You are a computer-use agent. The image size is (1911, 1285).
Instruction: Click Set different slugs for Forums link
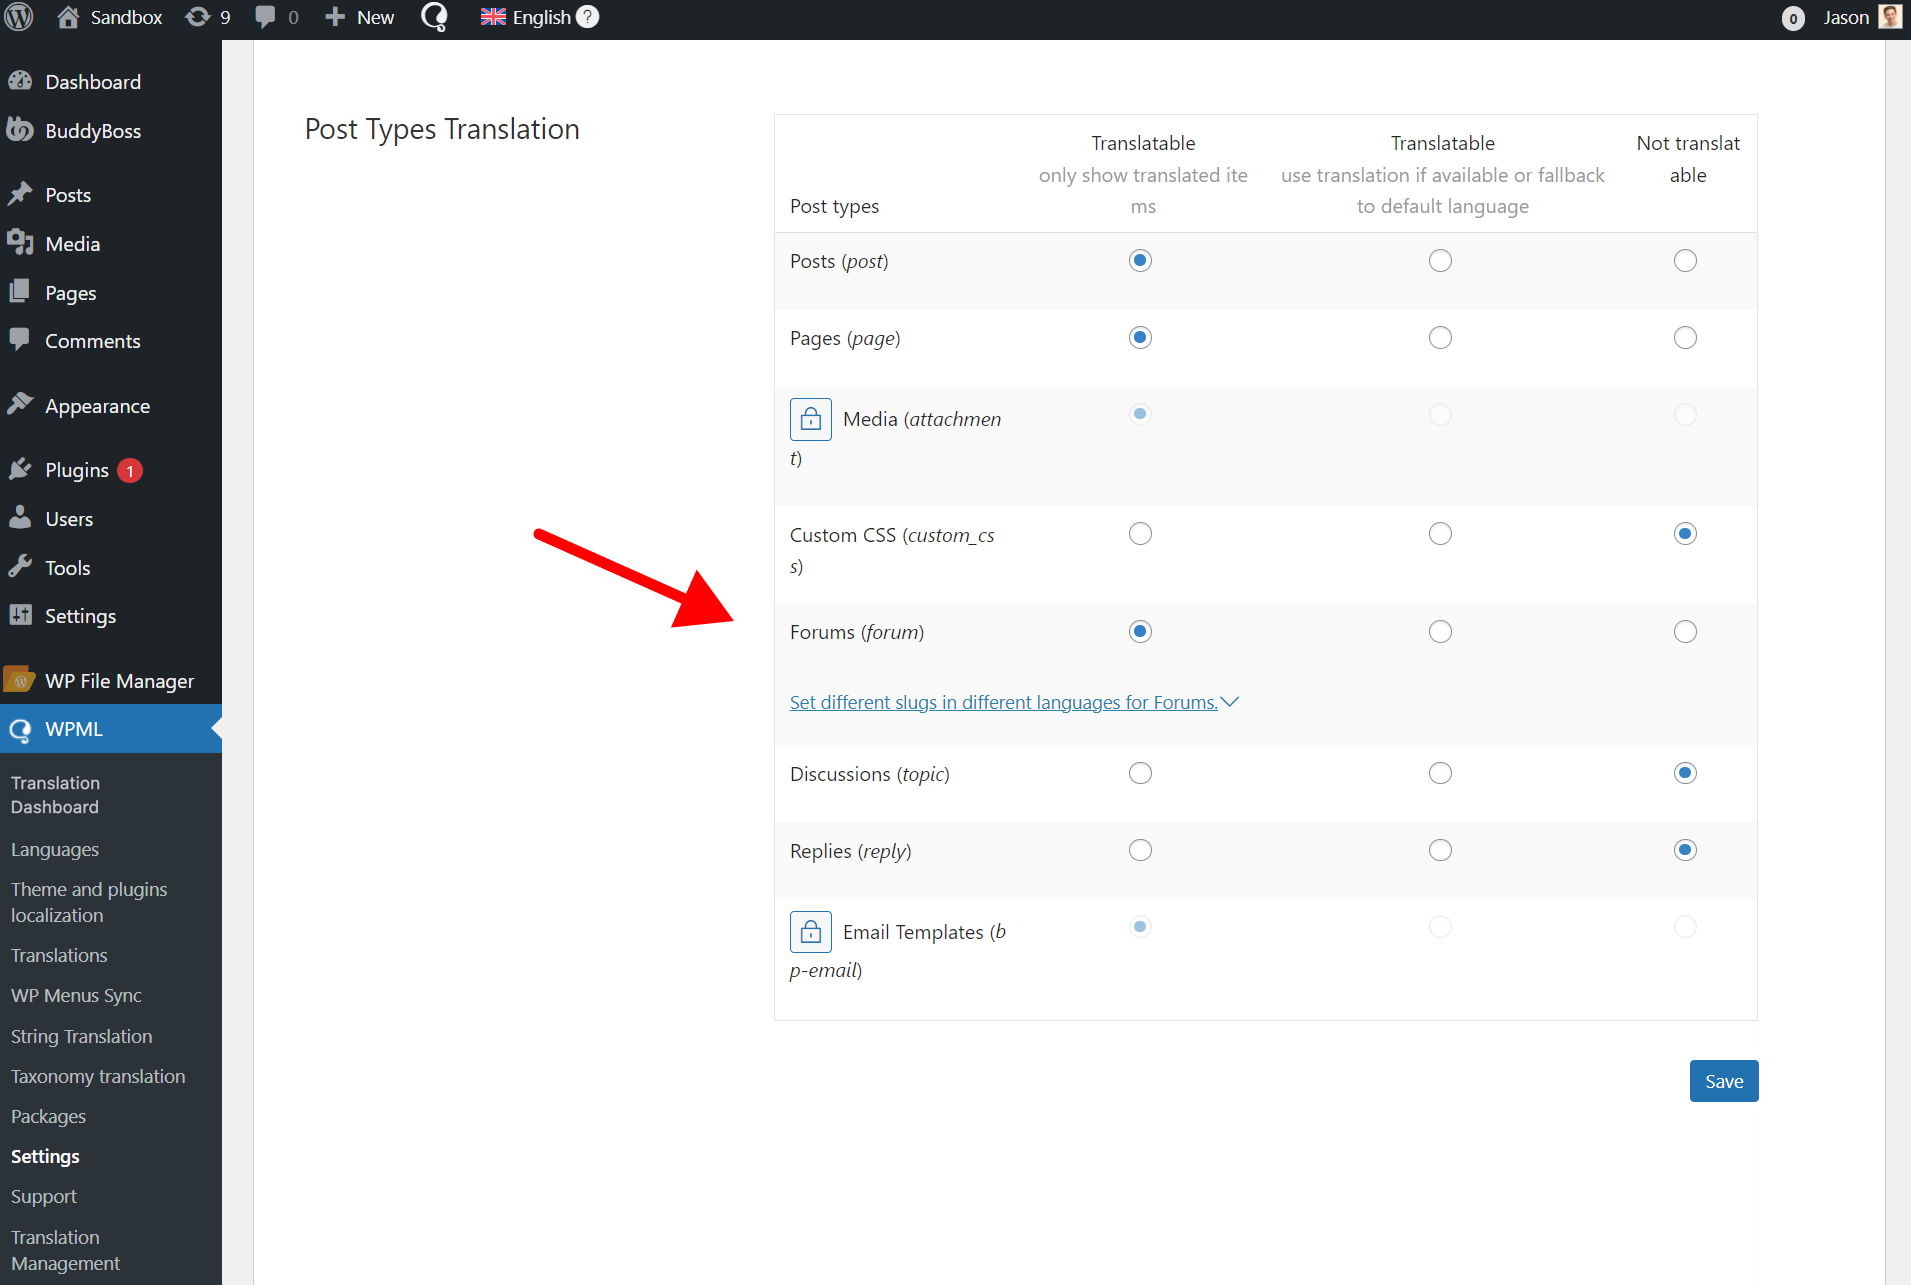click(x=1004, y=702)
